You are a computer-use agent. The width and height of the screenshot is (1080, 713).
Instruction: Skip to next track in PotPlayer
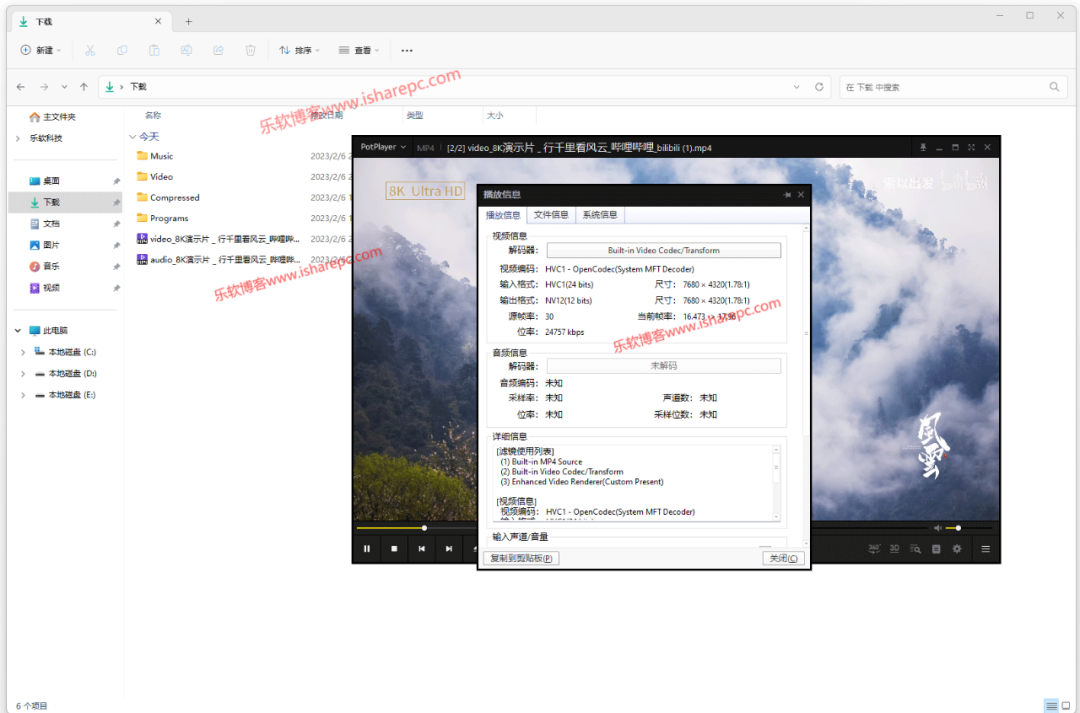(x=448, y=549)
